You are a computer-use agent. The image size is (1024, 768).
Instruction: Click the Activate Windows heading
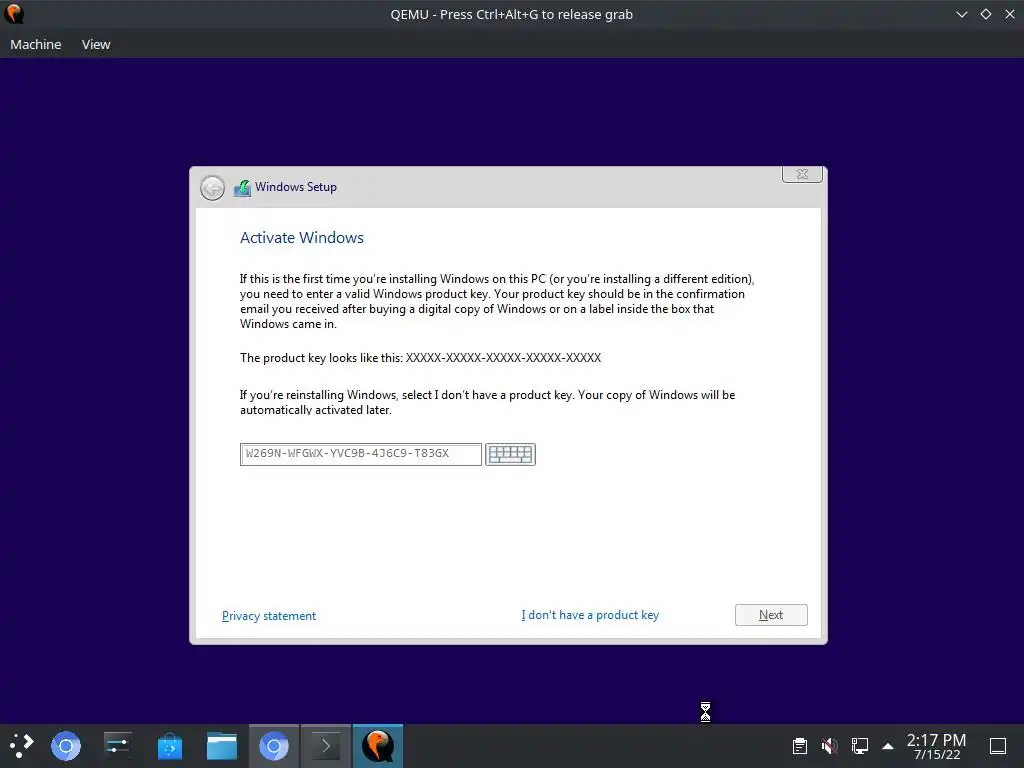[302, 238]
